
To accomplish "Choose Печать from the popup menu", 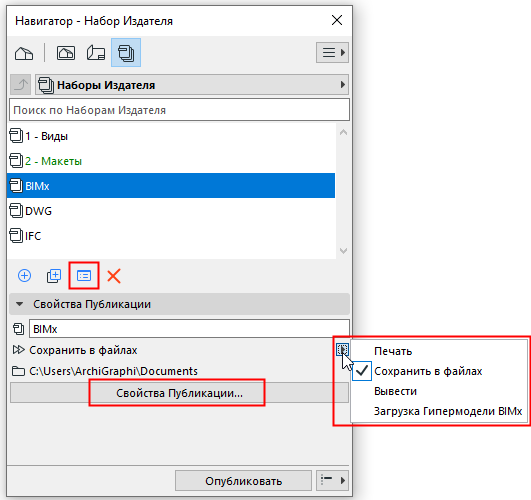I will pos(439,351).
